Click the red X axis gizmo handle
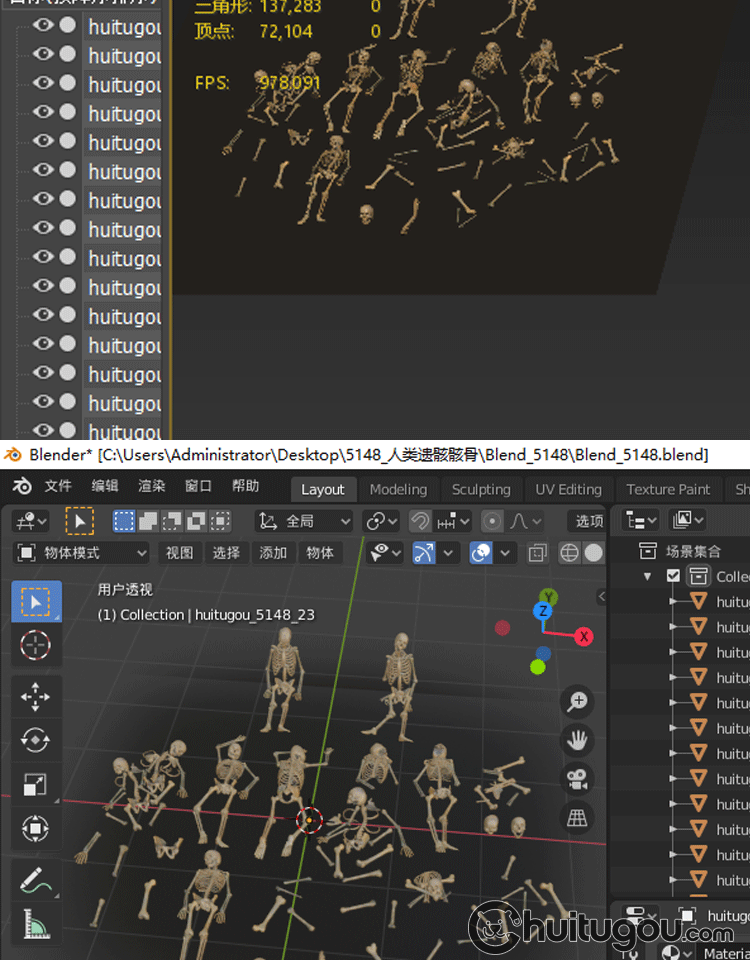Viewport: 750px width, 960px height. pyautogui.click(x=583, y=637)
